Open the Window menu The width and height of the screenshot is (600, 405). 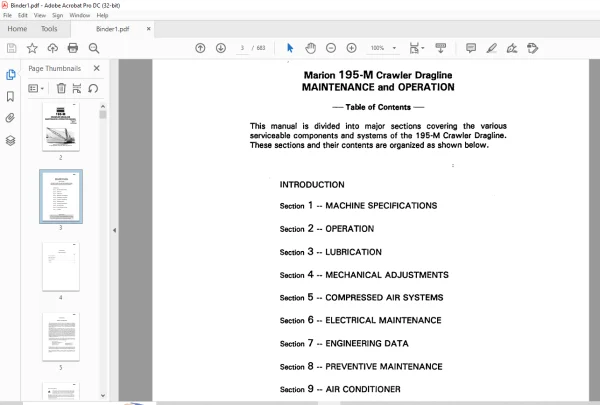[80, 15]
